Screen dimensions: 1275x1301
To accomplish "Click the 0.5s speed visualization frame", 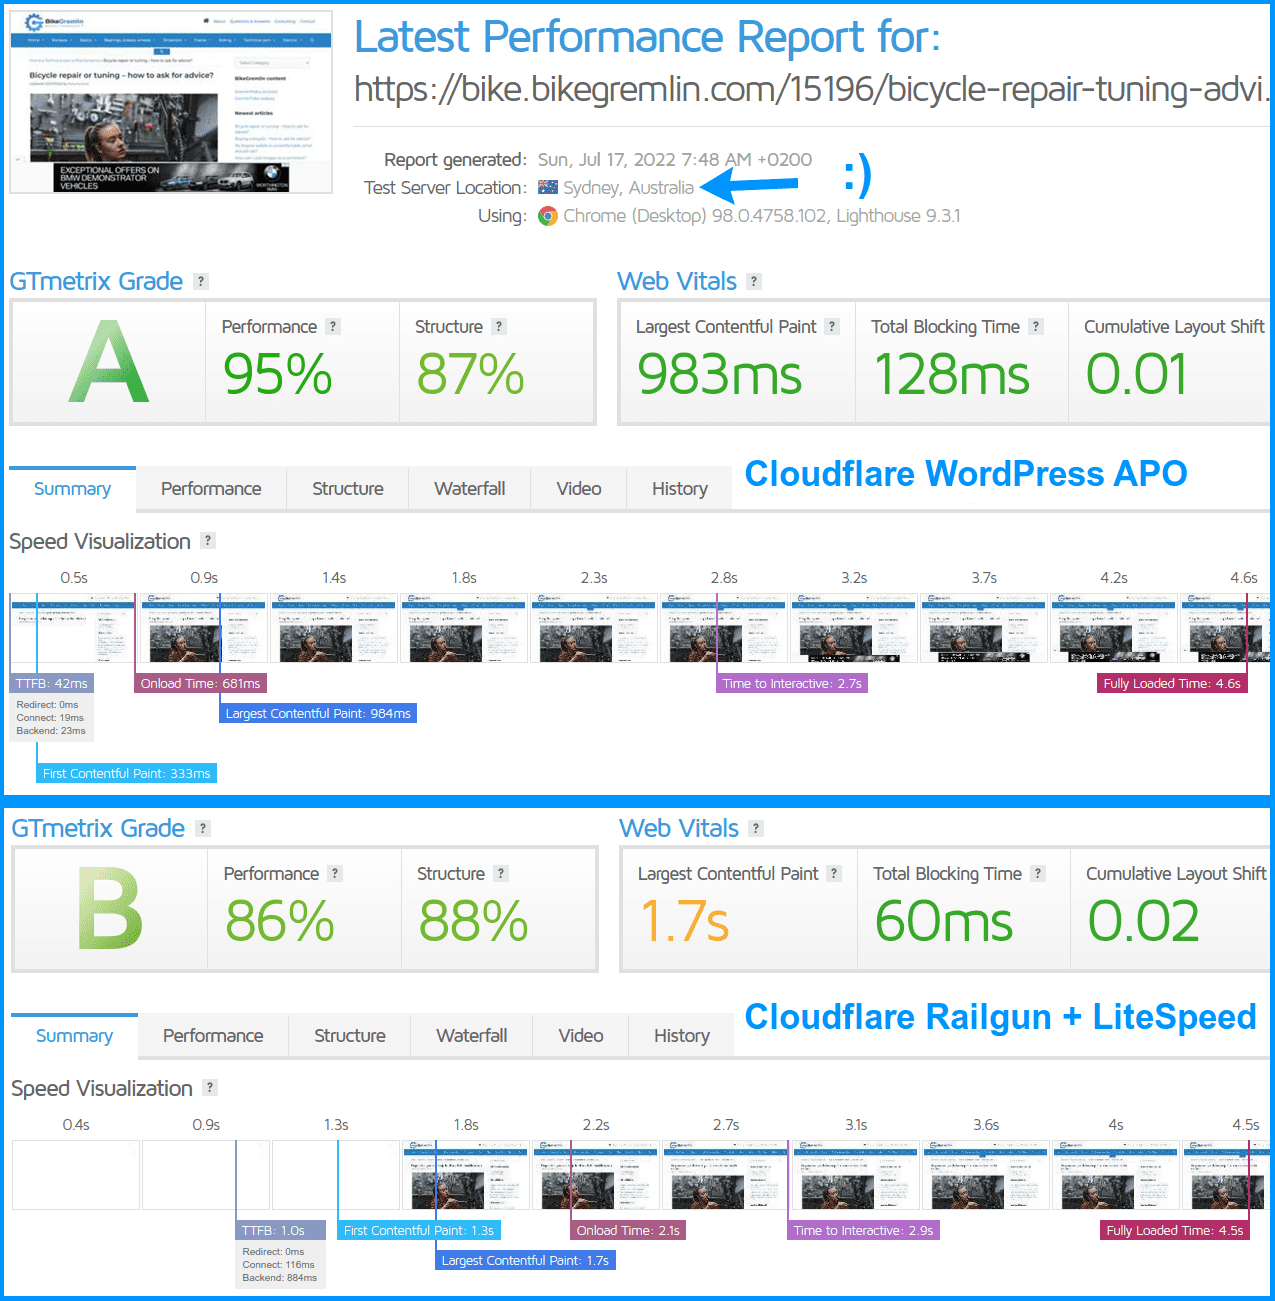I will click(x=73, y=628).
